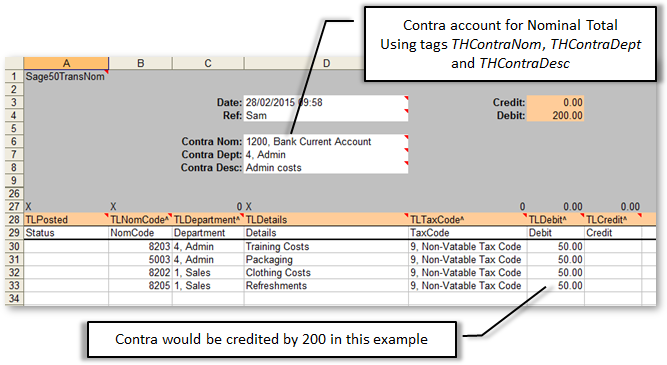The image size is (667, 365).
Task: Select the Contra Dept field 4, Admin
Action: [326, 154]
